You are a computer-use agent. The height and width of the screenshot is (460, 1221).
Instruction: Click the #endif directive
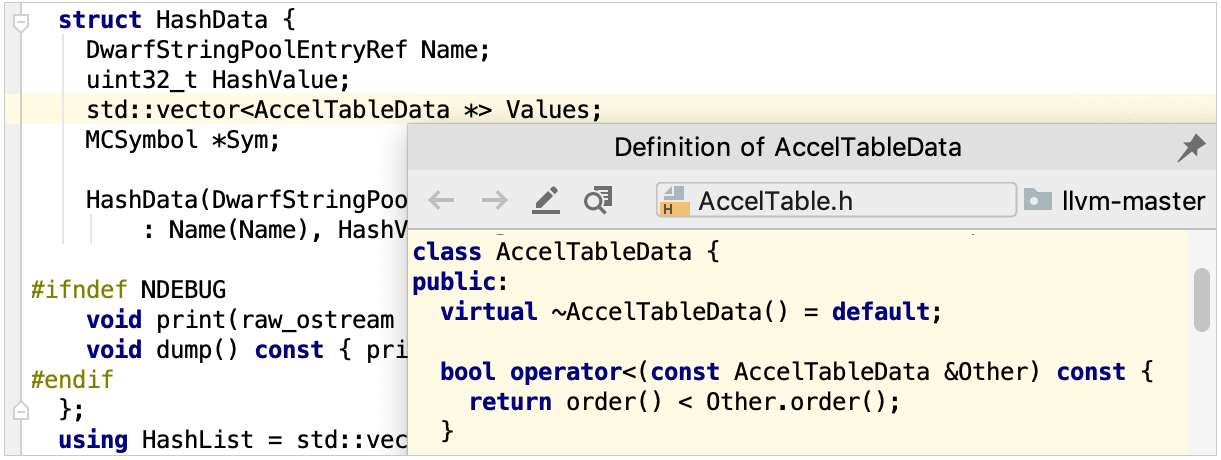tap(72, 380)
